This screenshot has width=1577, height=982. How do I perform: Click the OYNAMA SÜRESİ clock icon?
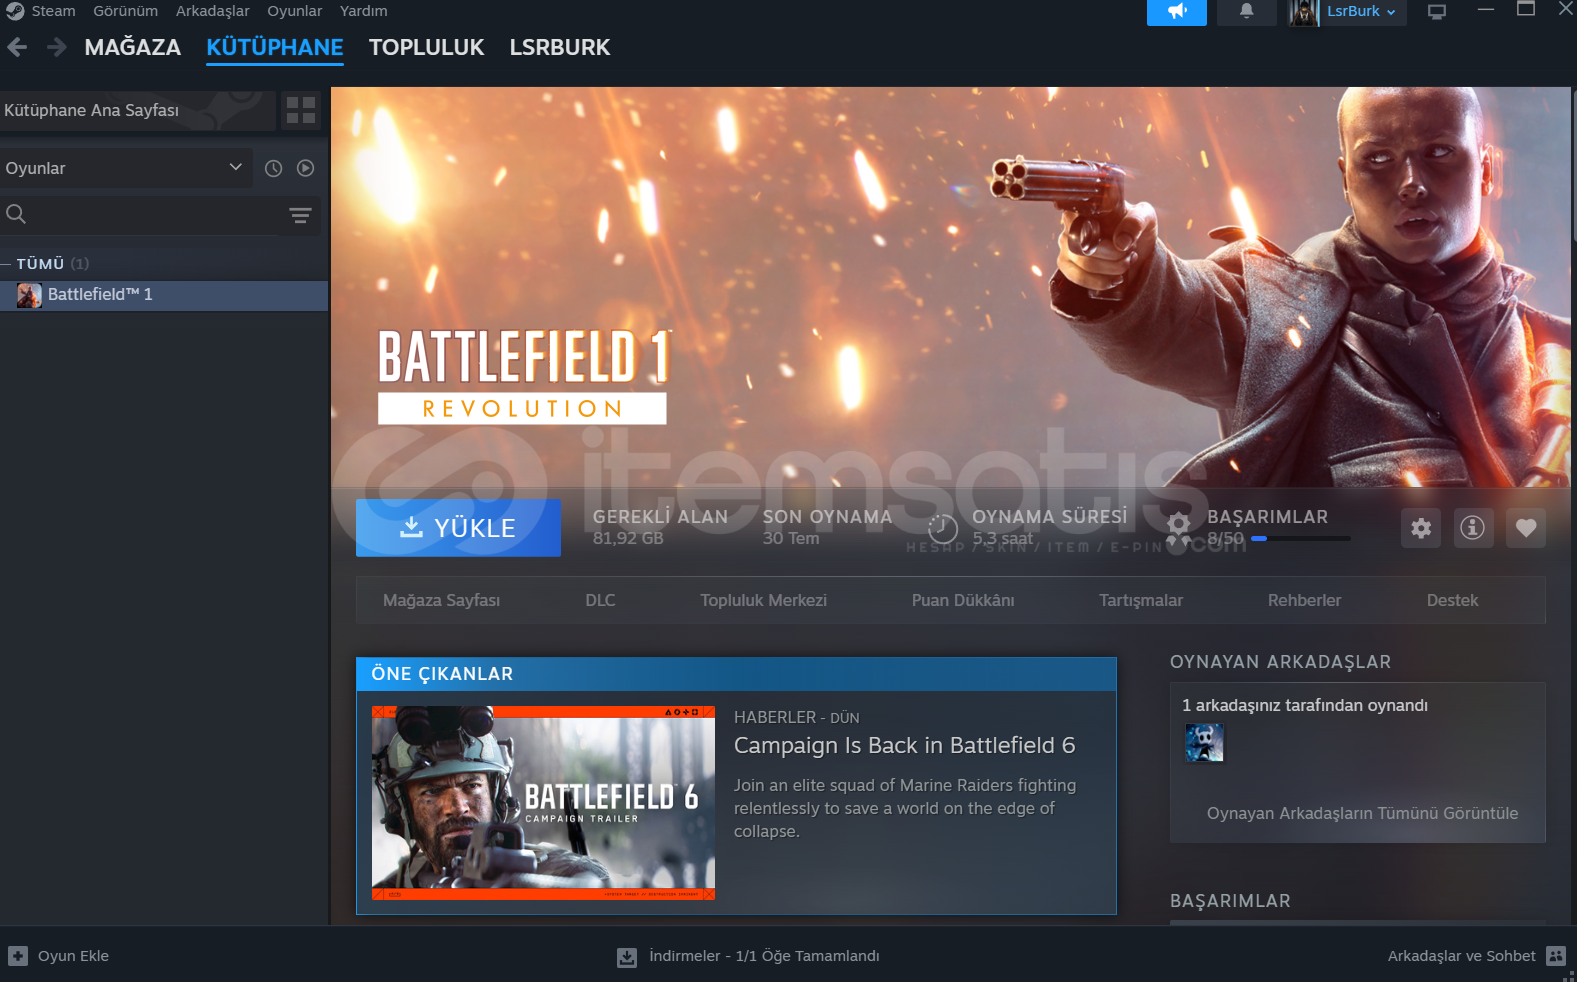pyautogui.click(x=943, y=528)
